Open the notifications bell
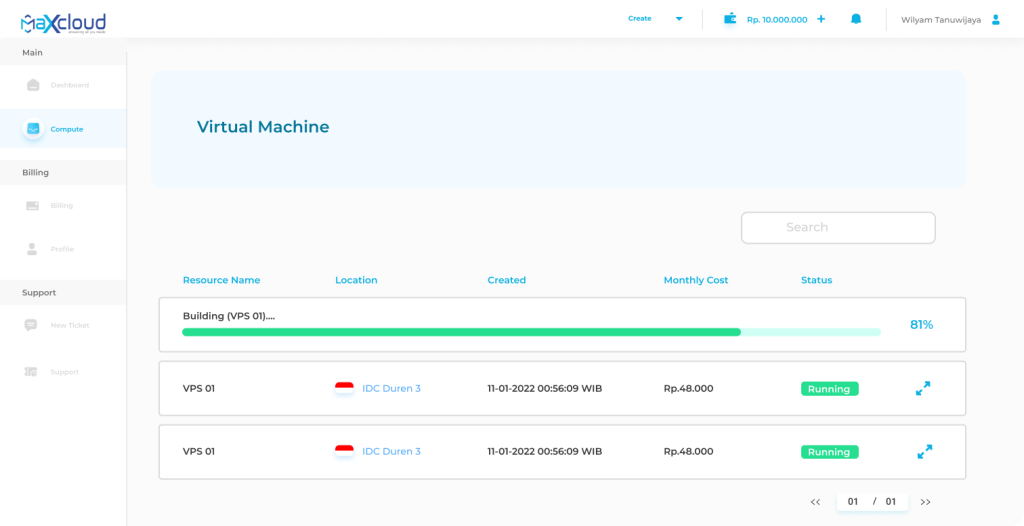 [856, 19]
